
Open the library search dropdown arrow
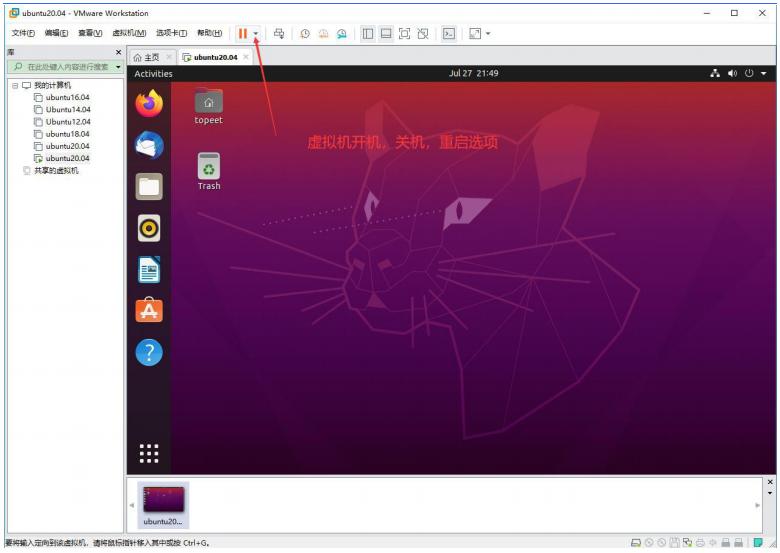tap(118, 67)
